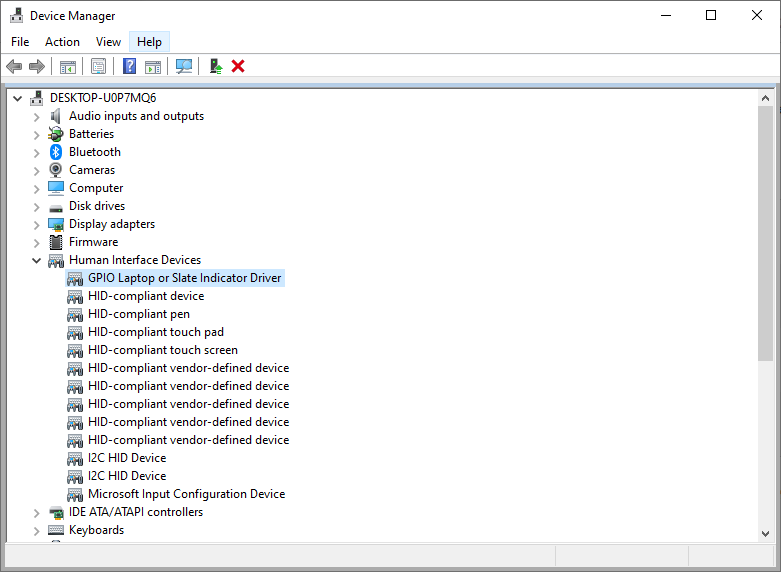Open the Properties toolbar icon
The width and height of the screenshot is (781, 572).
tap(99, 66)
